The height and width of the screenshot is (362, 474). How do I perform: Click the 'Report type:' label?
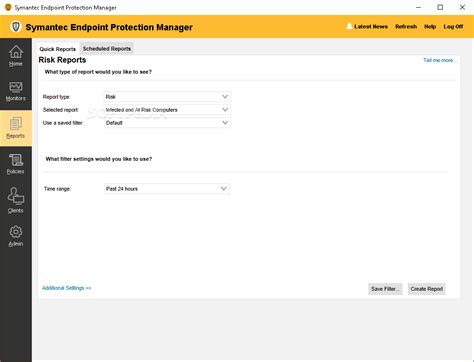56,97
